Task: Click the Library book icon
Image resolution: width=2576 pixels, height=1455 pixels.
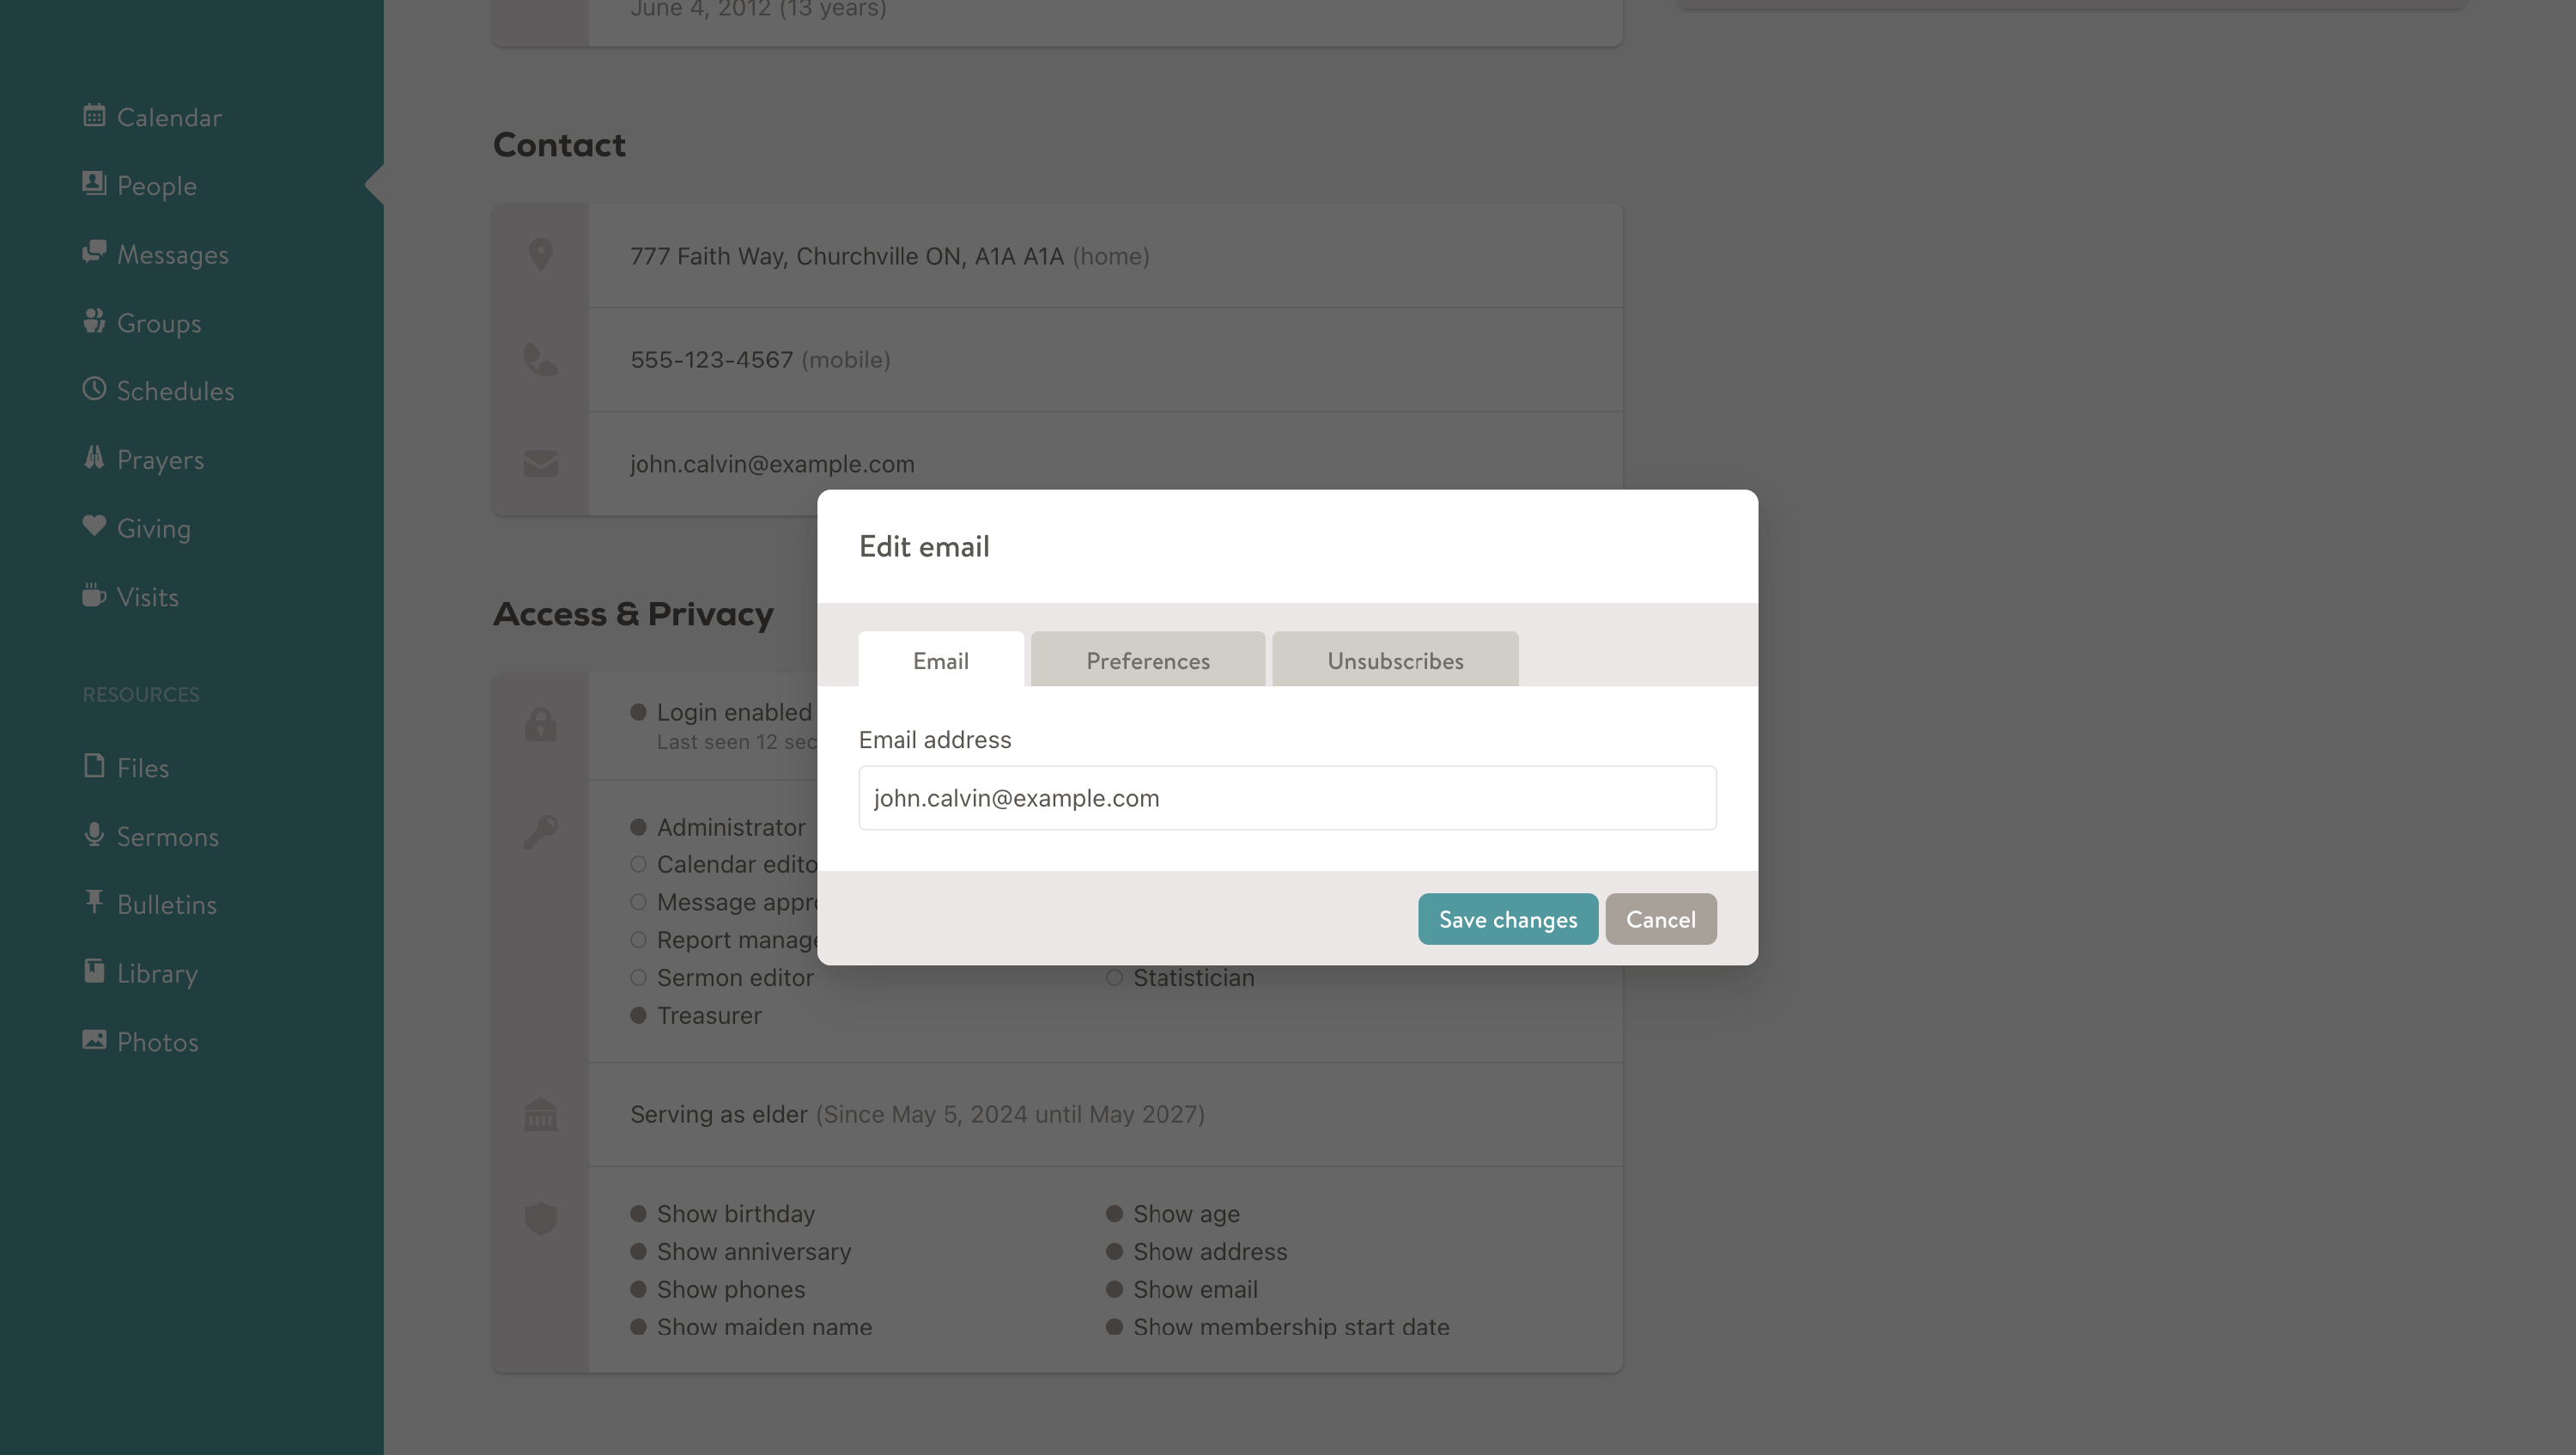Action: click(x=94, y=971)
